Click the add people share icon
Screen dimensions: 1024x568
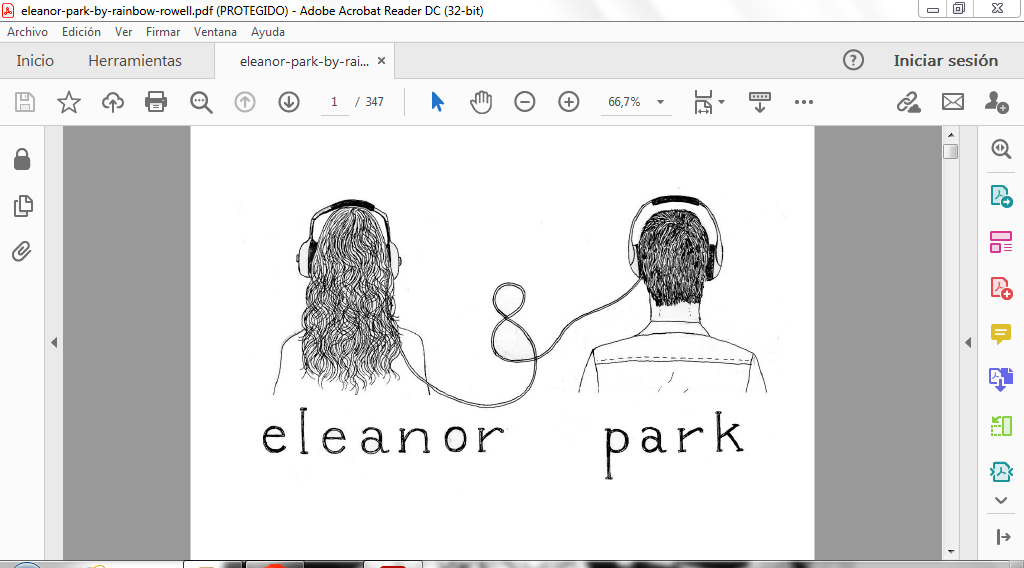(997, 102)
